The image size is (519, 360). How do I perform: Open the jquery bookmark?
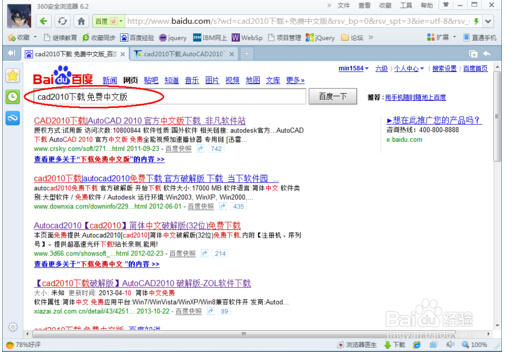tap(173, 38)
